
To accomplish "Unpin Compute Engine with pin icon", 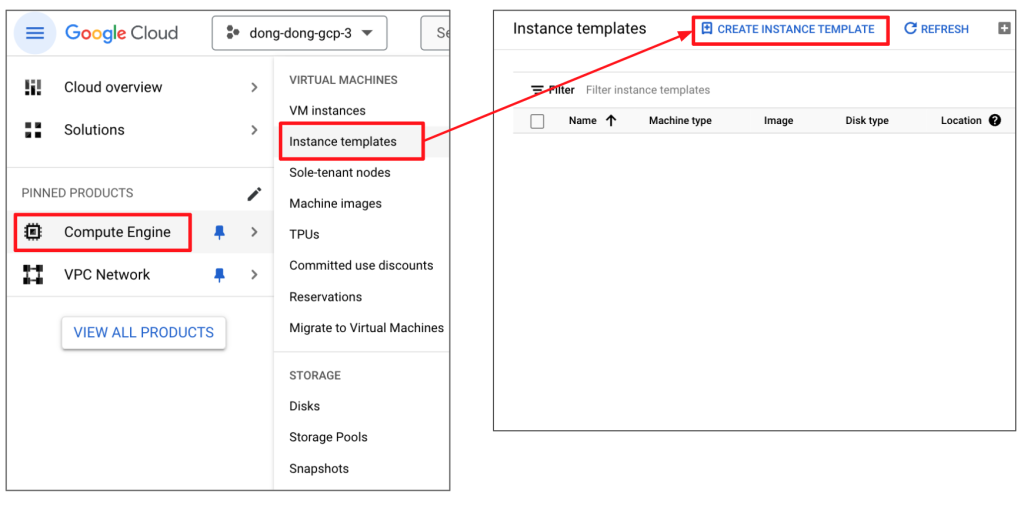I will pyautogui.click(x=219, y=232).
